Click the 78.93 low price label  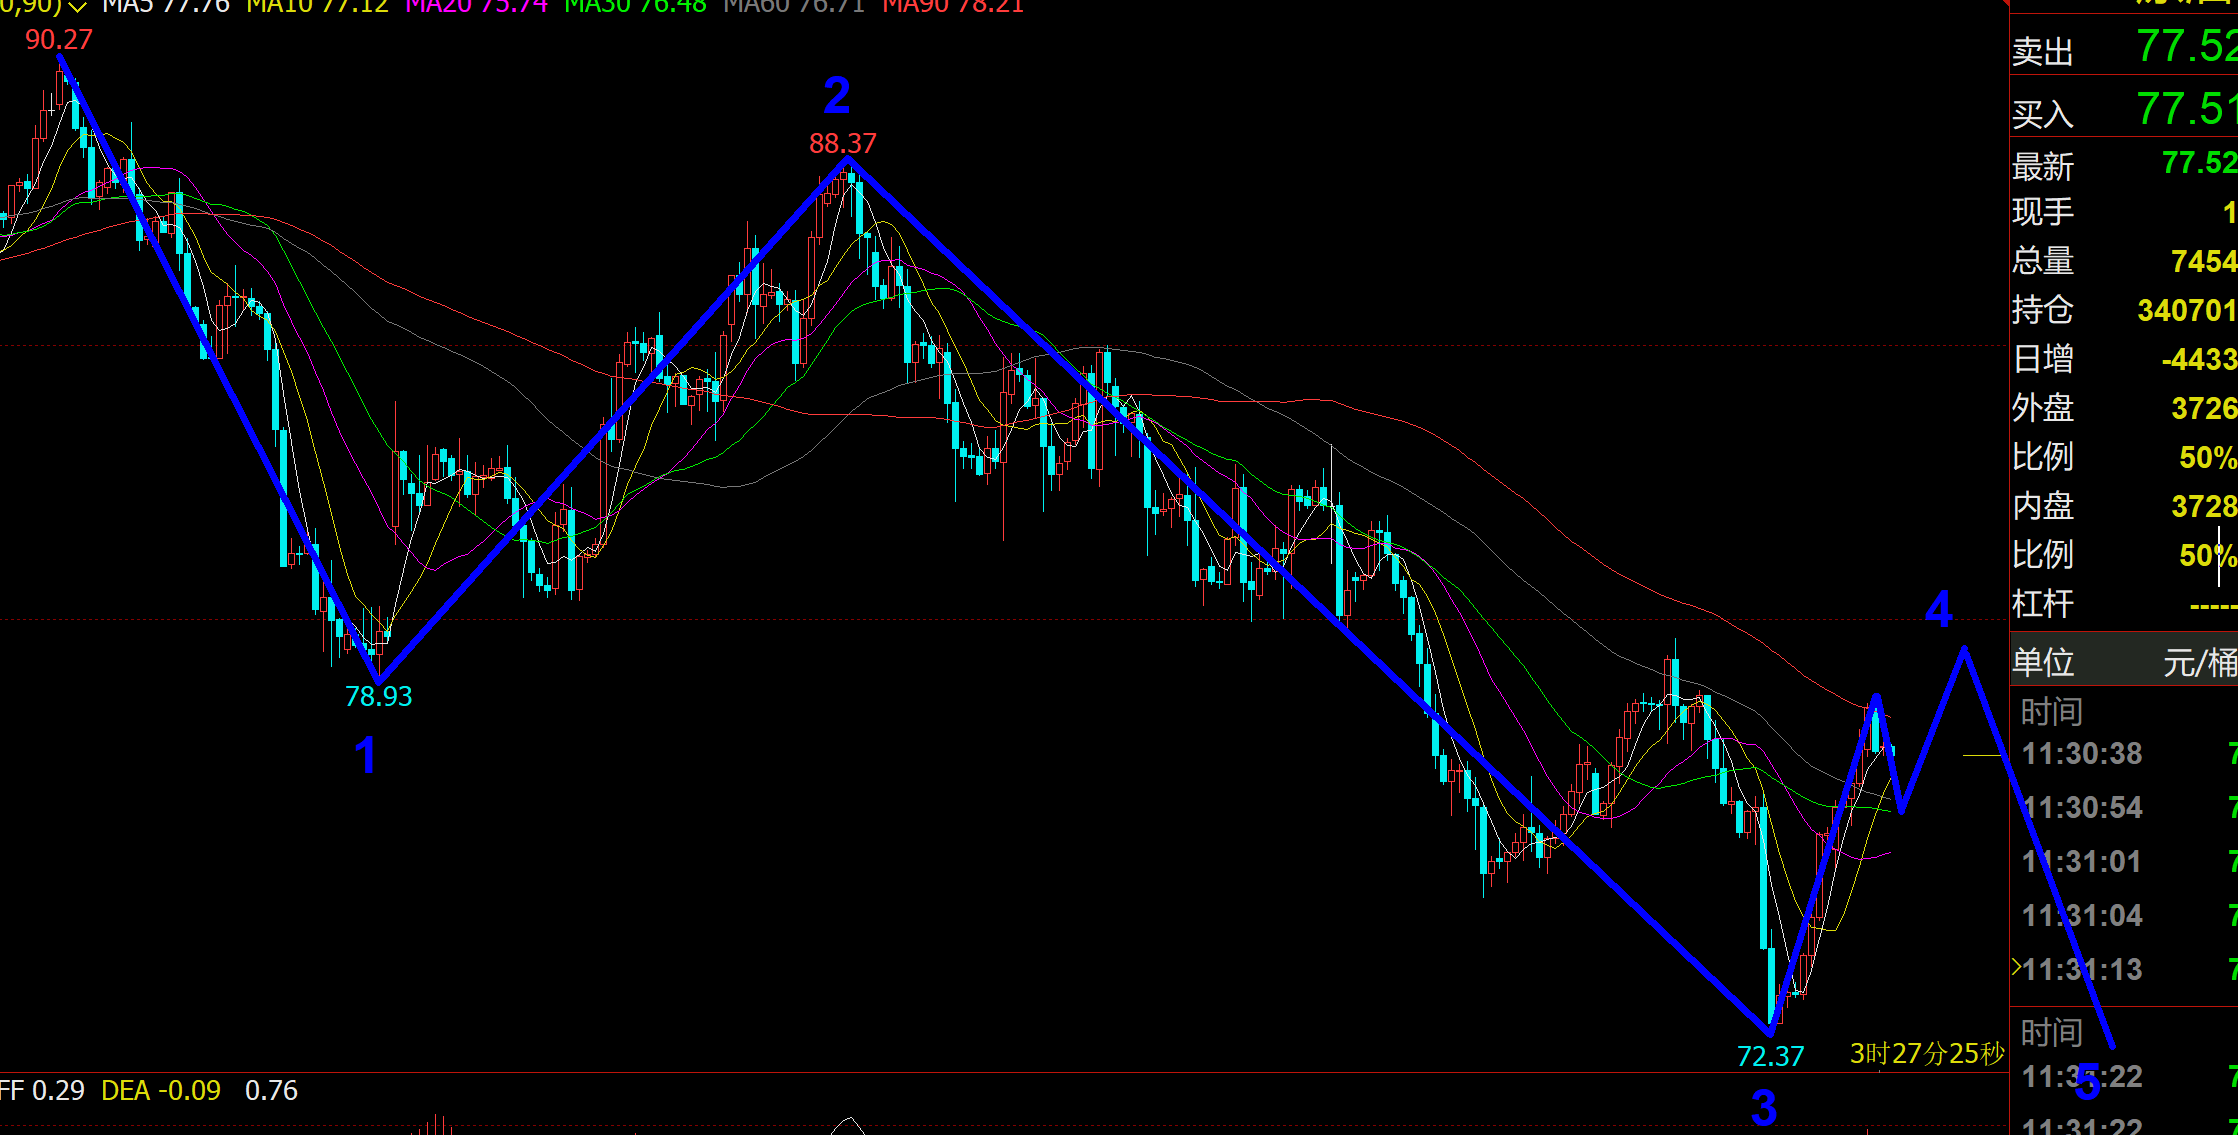378,696
